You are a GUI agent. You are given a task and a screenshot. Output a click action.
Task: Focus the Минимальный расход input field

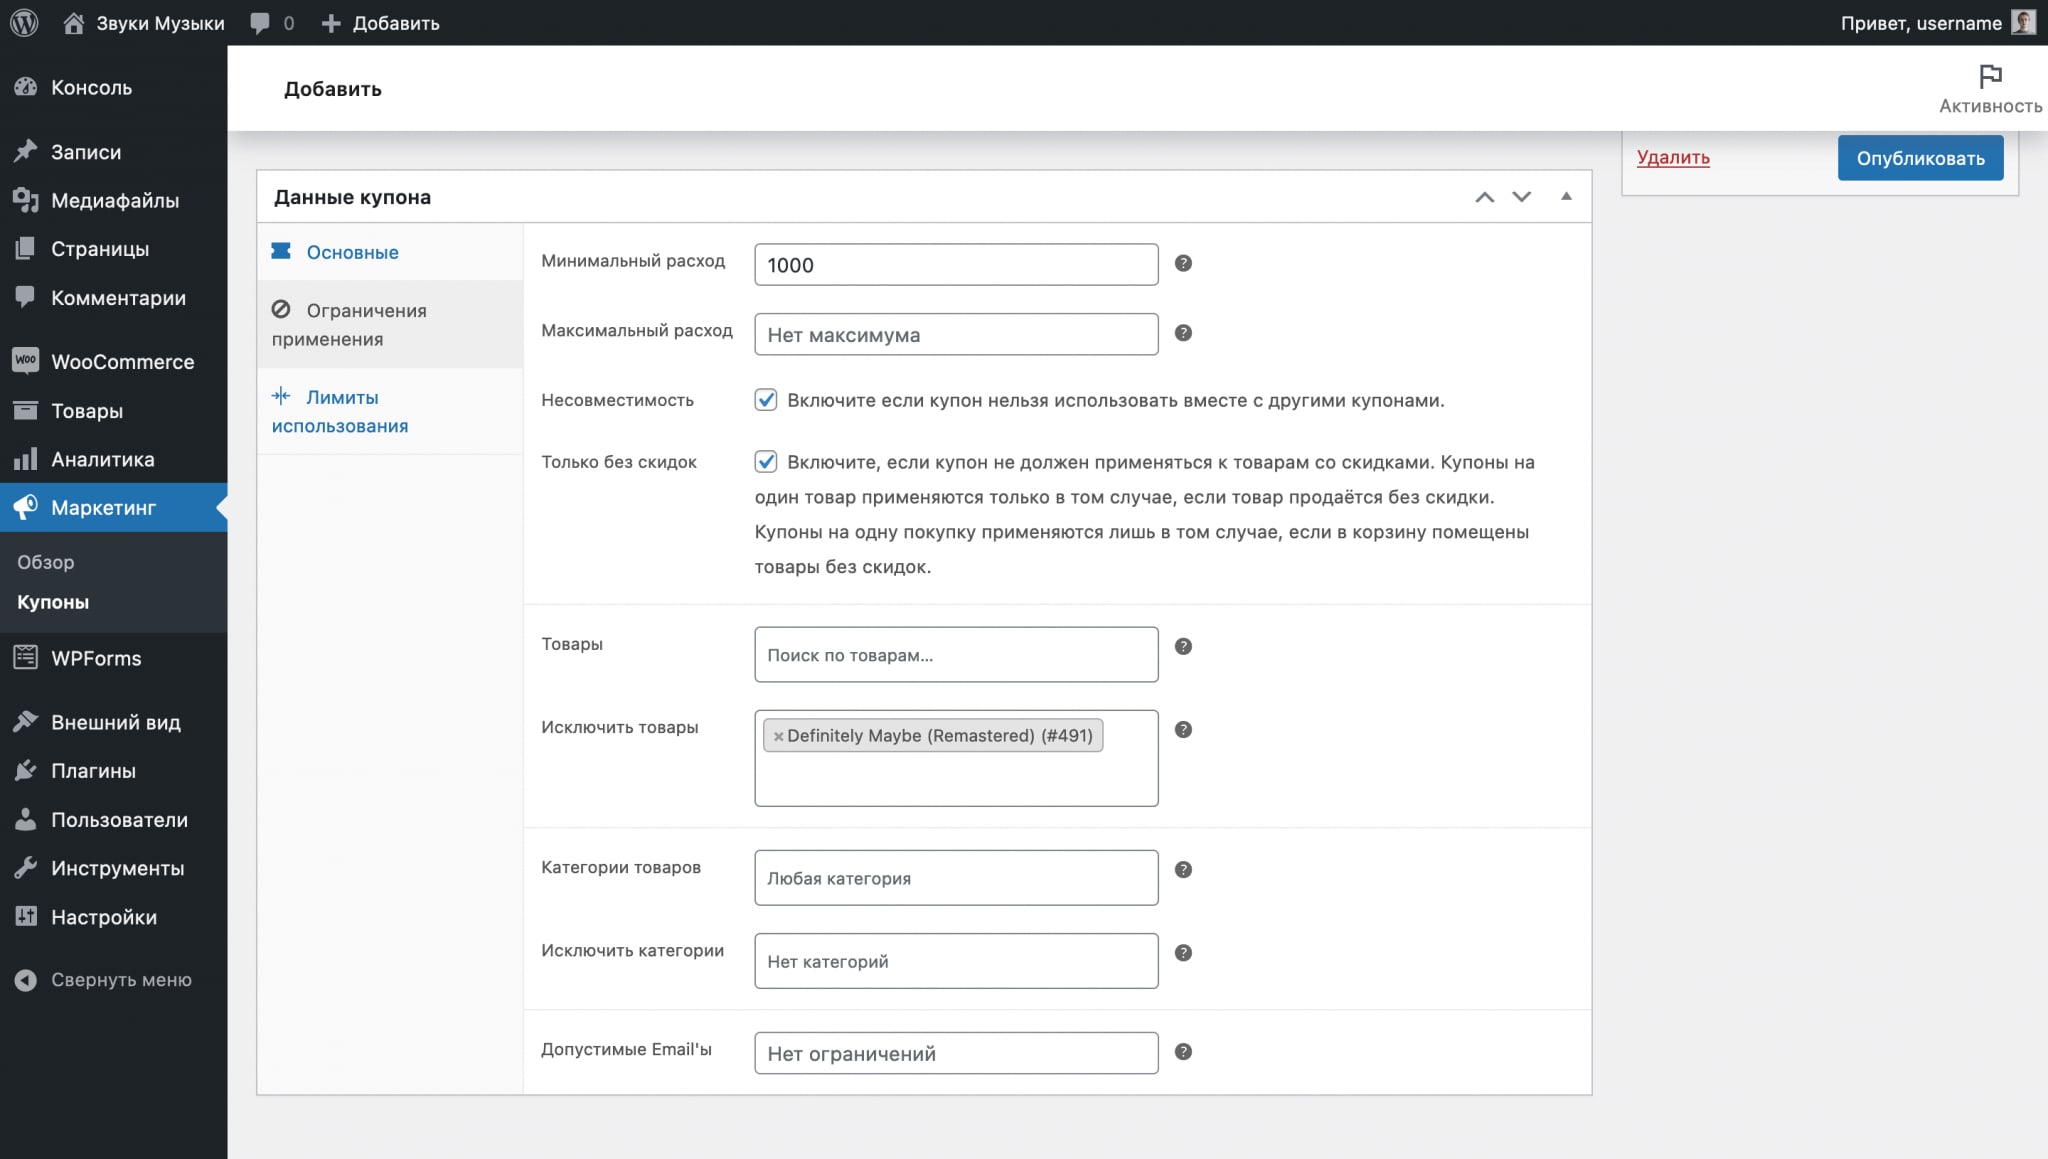tap(956, 264)
